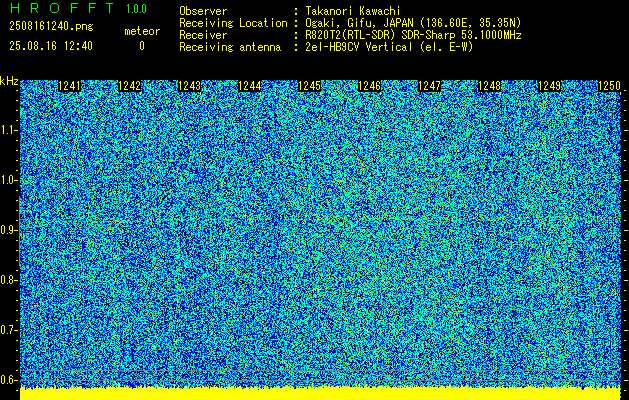This screenshot has width=629, height=400.
Task: Click the meteor count value 0
Action: tap(142, 46)
